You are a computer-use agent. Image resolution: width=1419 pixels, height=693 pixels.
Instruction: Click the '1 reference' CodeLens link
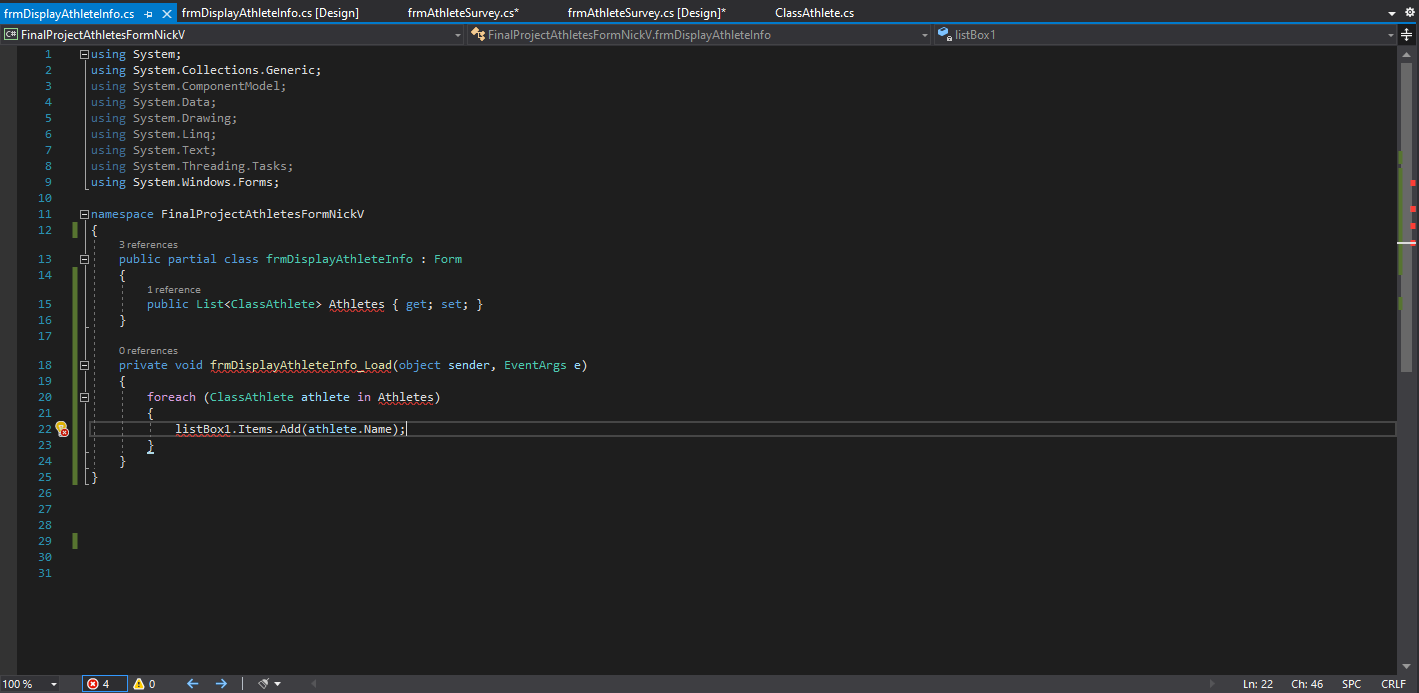pyautogui.click(x=174, y=289)
